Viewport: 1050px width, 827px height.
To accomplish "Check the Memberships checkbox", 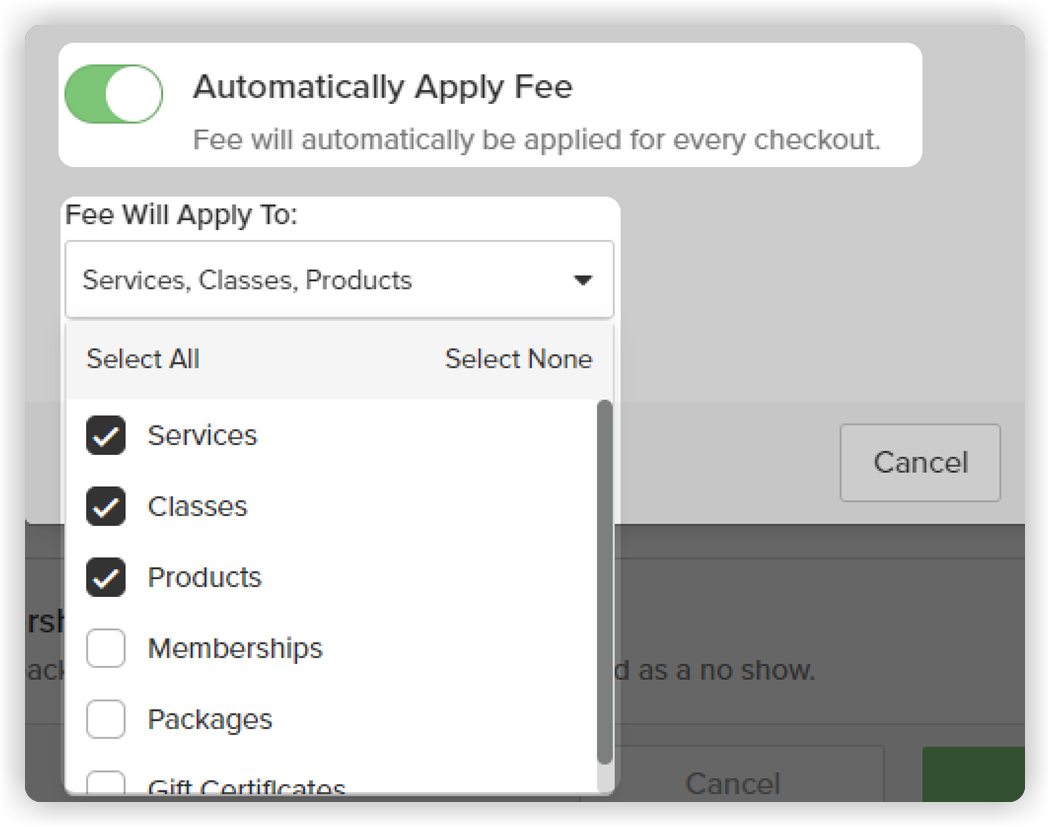I will pos(106,648).
